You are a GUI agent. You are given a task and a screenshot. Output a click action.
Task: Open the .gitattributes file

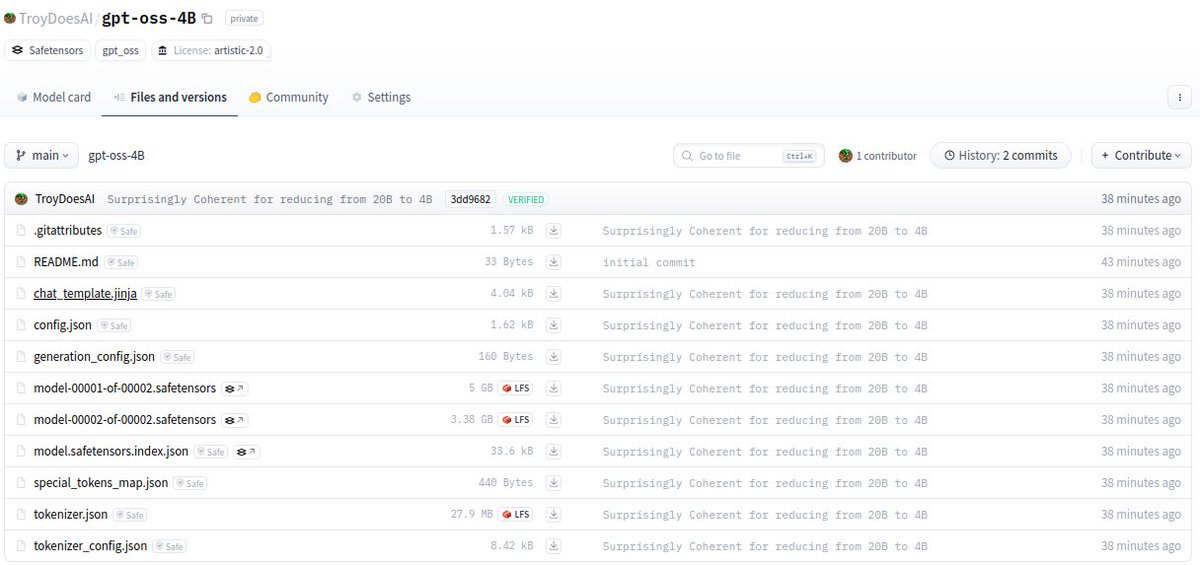coord(68,230)
